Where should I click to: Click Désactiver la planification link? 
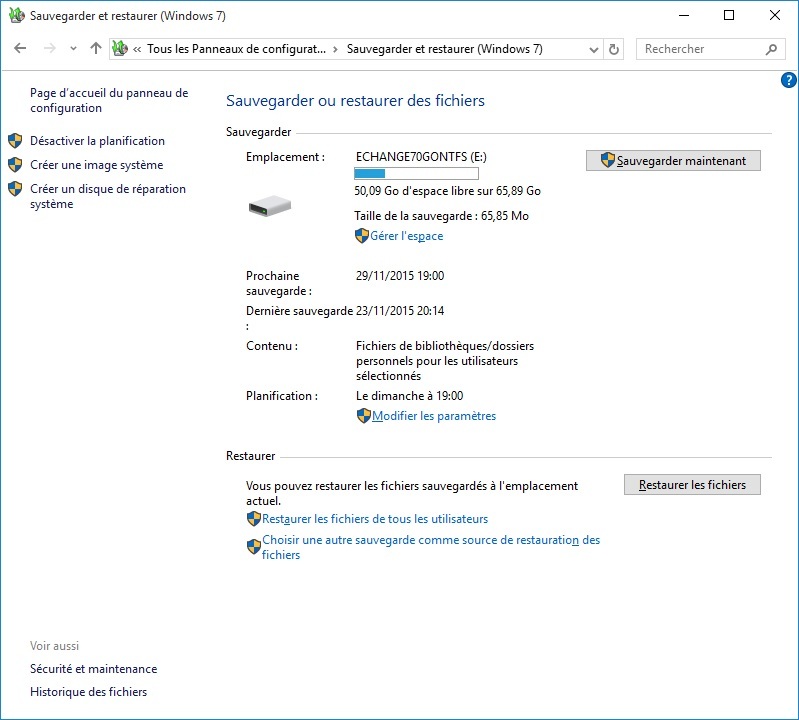(97, 141)
